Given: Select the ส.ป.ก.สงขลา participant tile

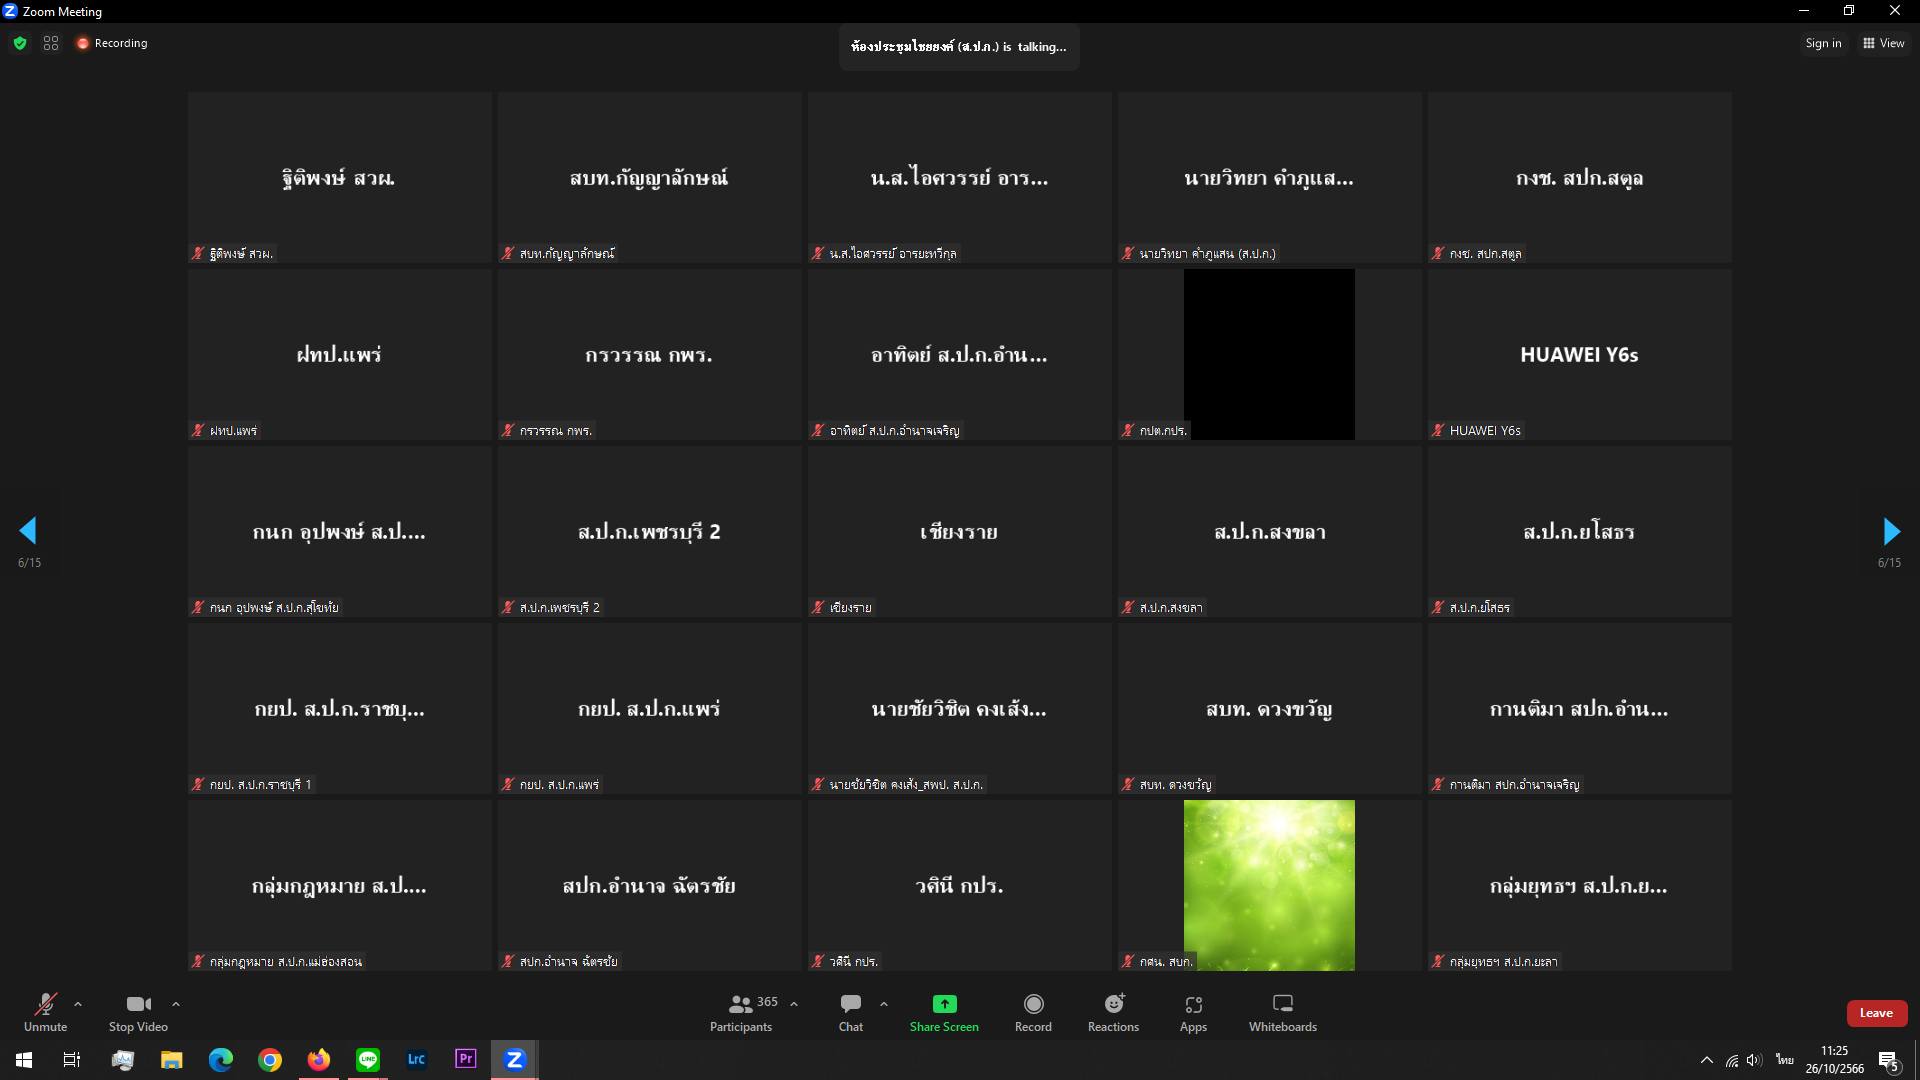Looking at the screenshot, I should click(1269, 531).
